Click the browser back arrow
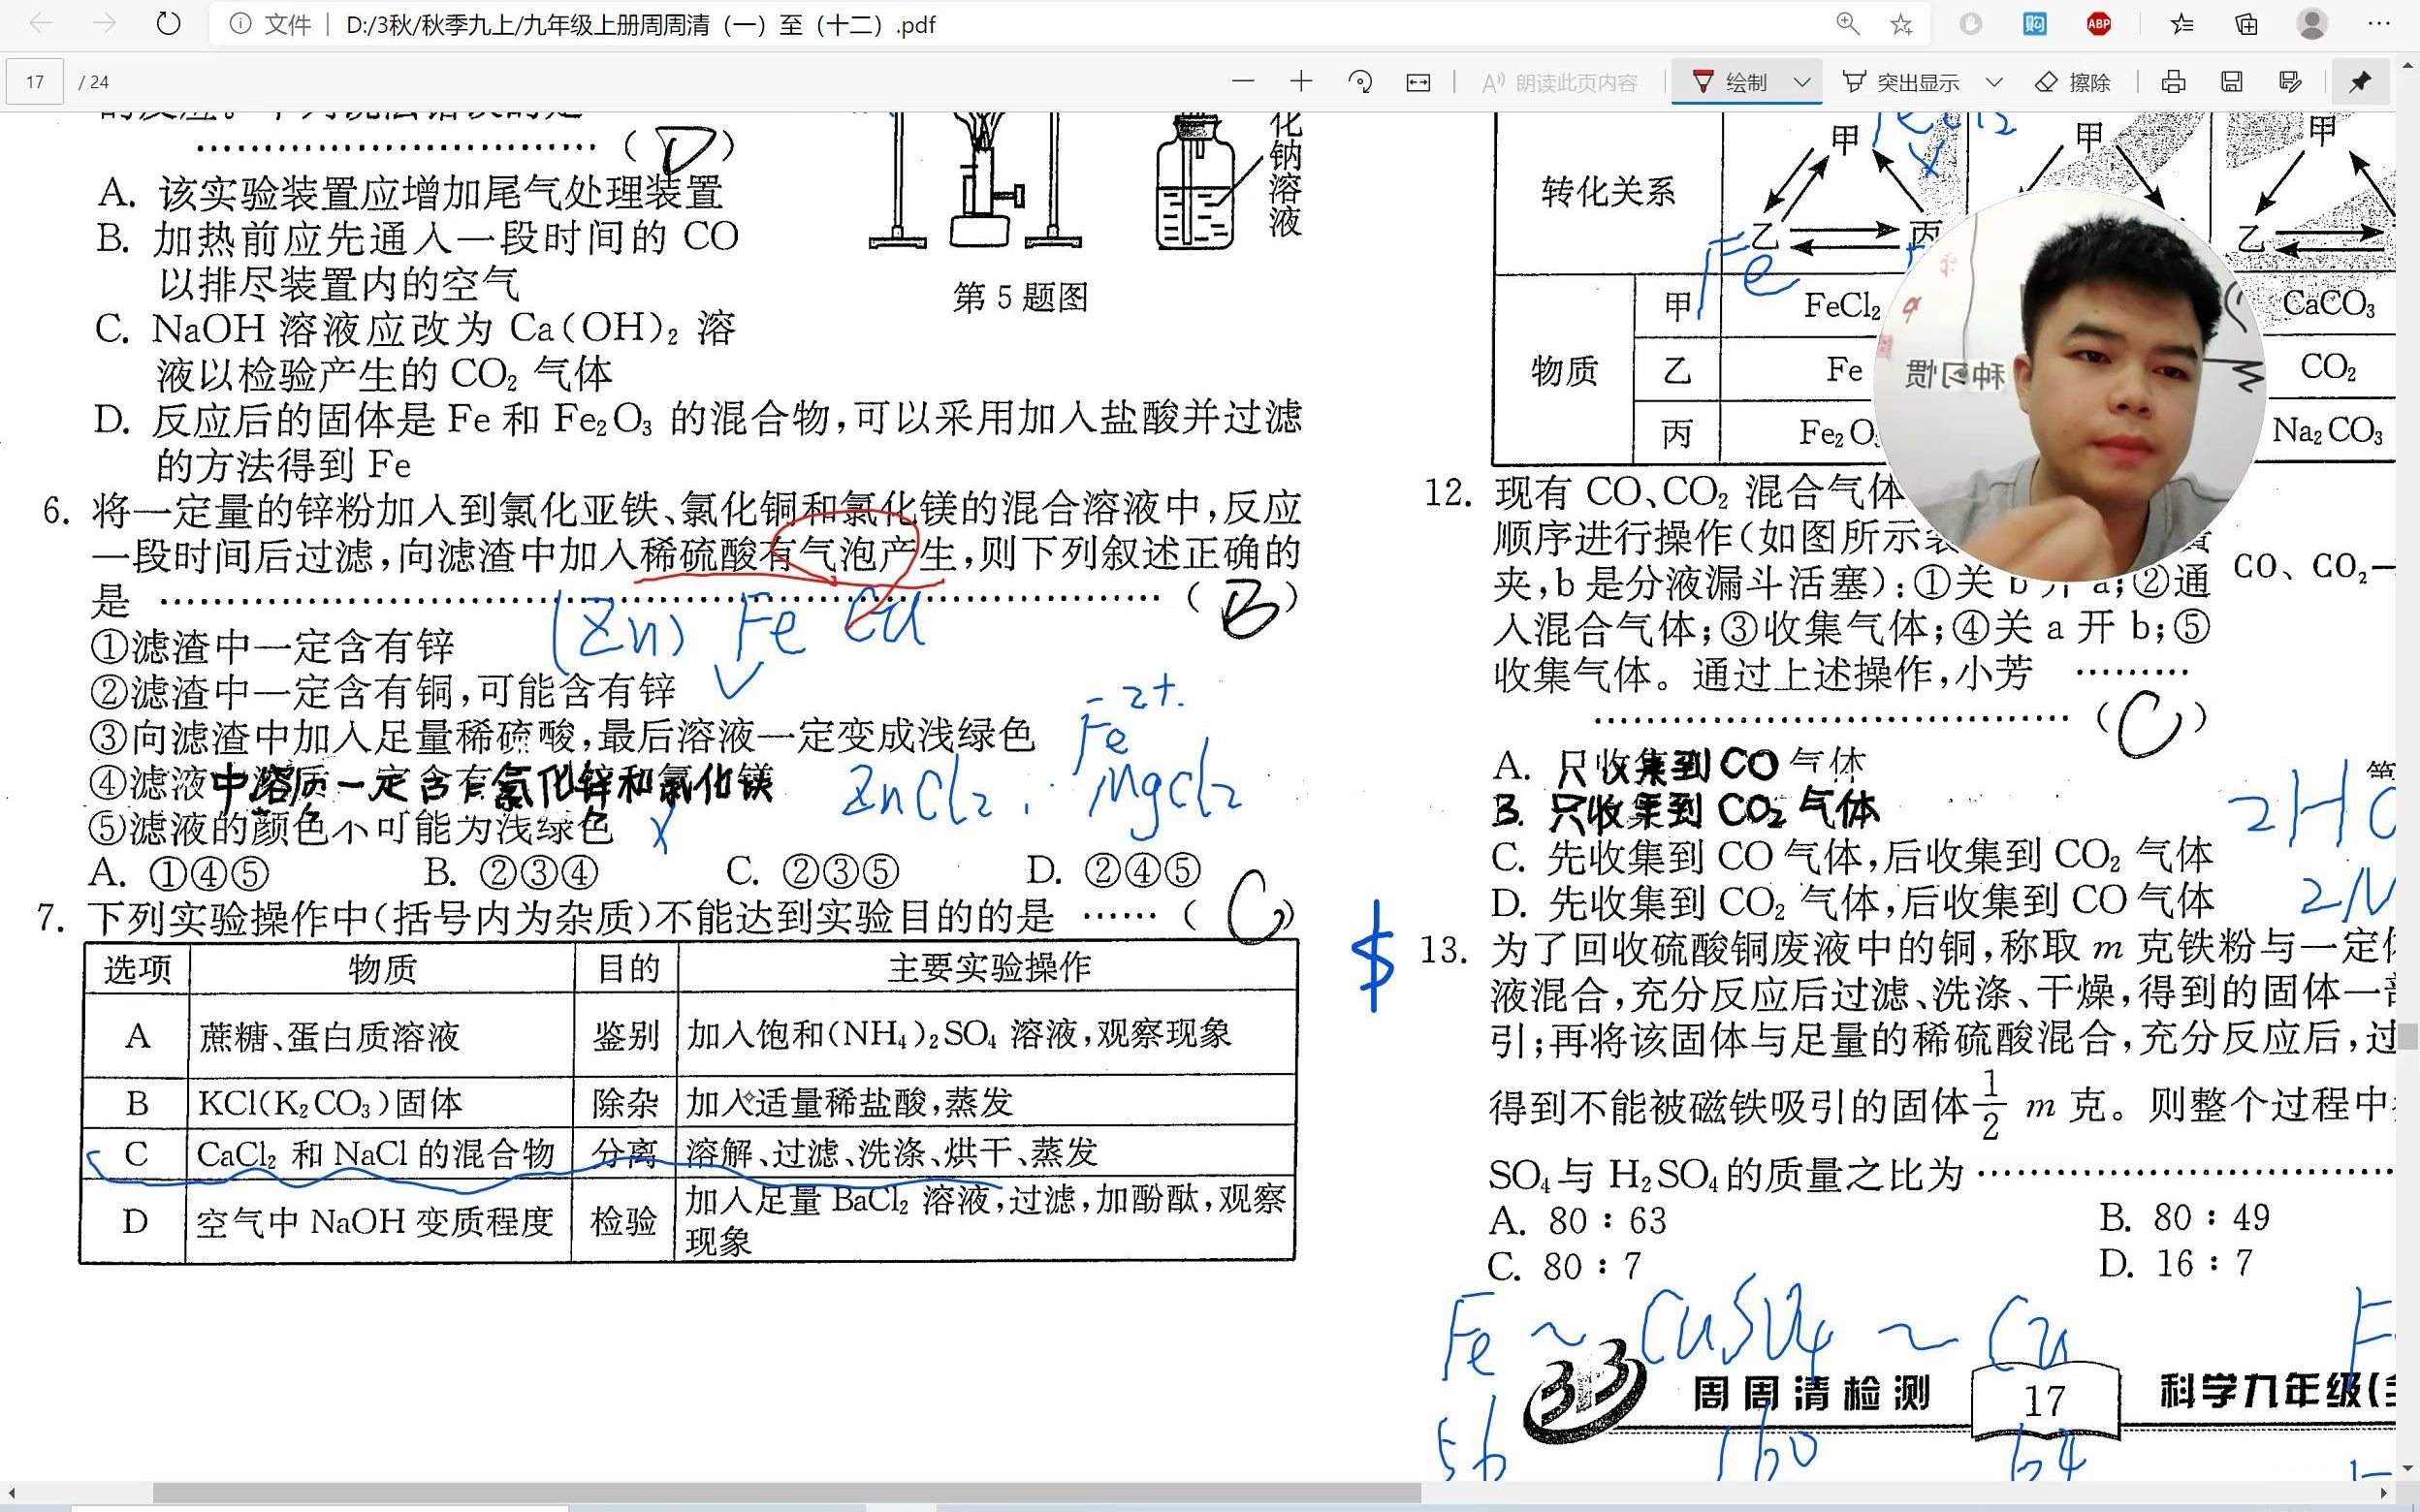The height and width of the screenshot is (1512, 2420). click(x=41, y=24)
